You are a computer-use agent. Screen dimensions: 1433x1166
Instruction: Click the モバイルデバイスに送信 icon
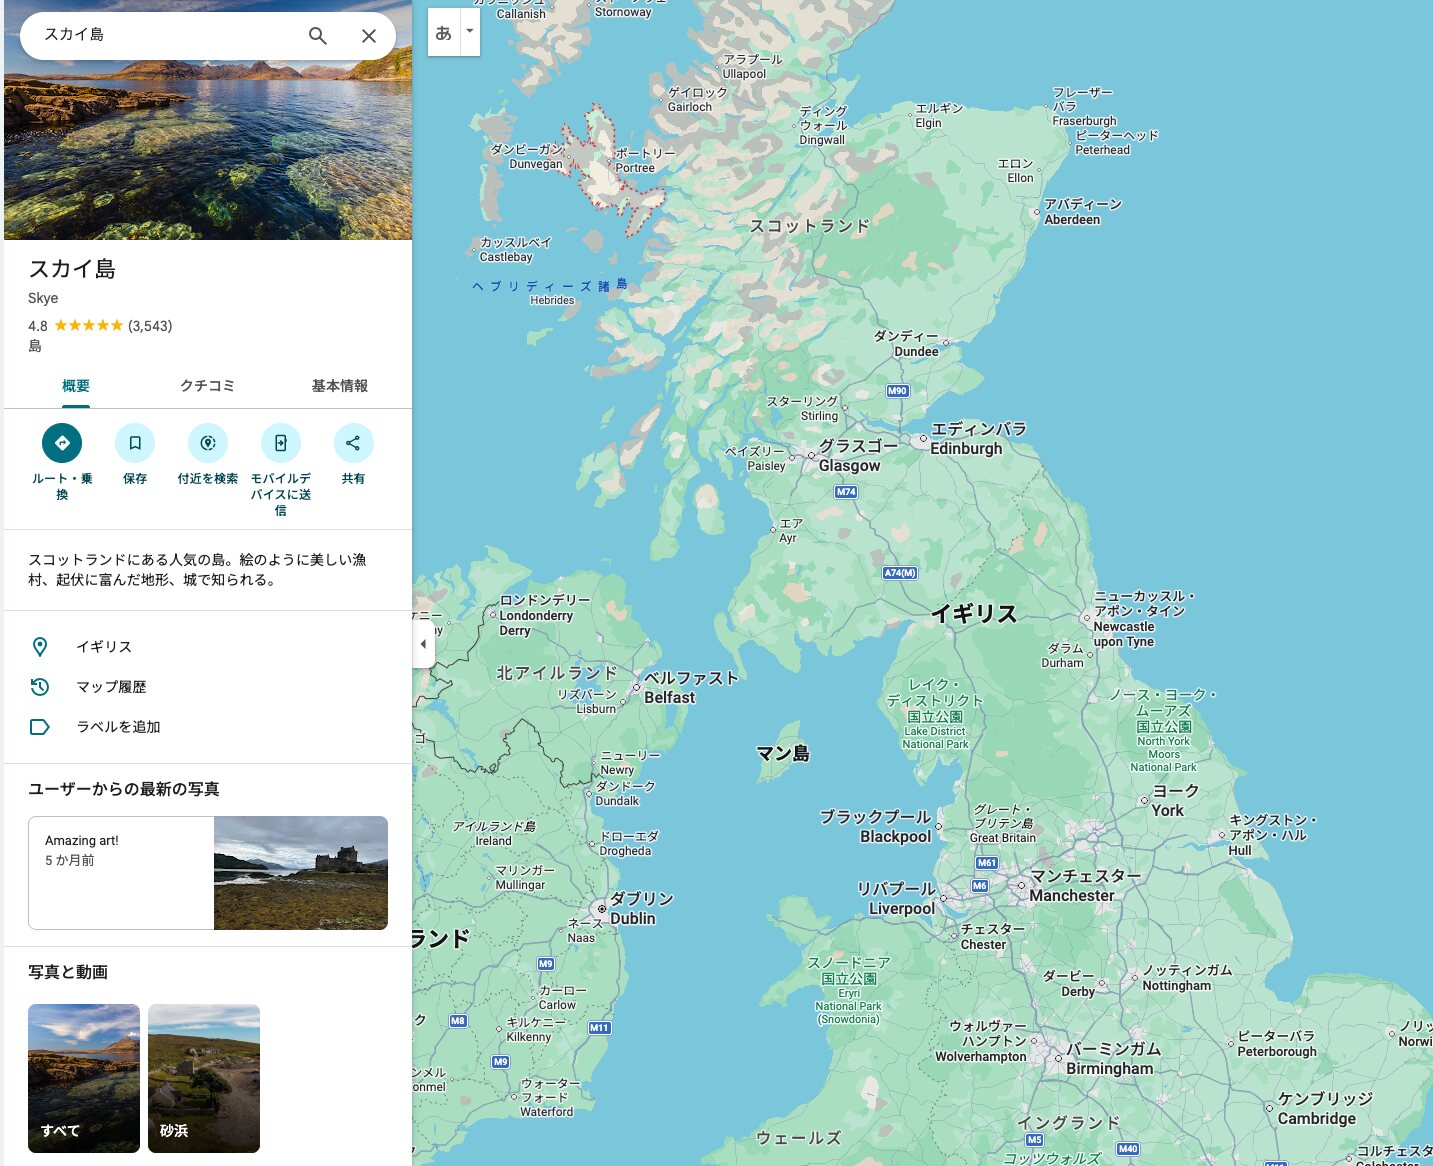(x=281, y=443)
